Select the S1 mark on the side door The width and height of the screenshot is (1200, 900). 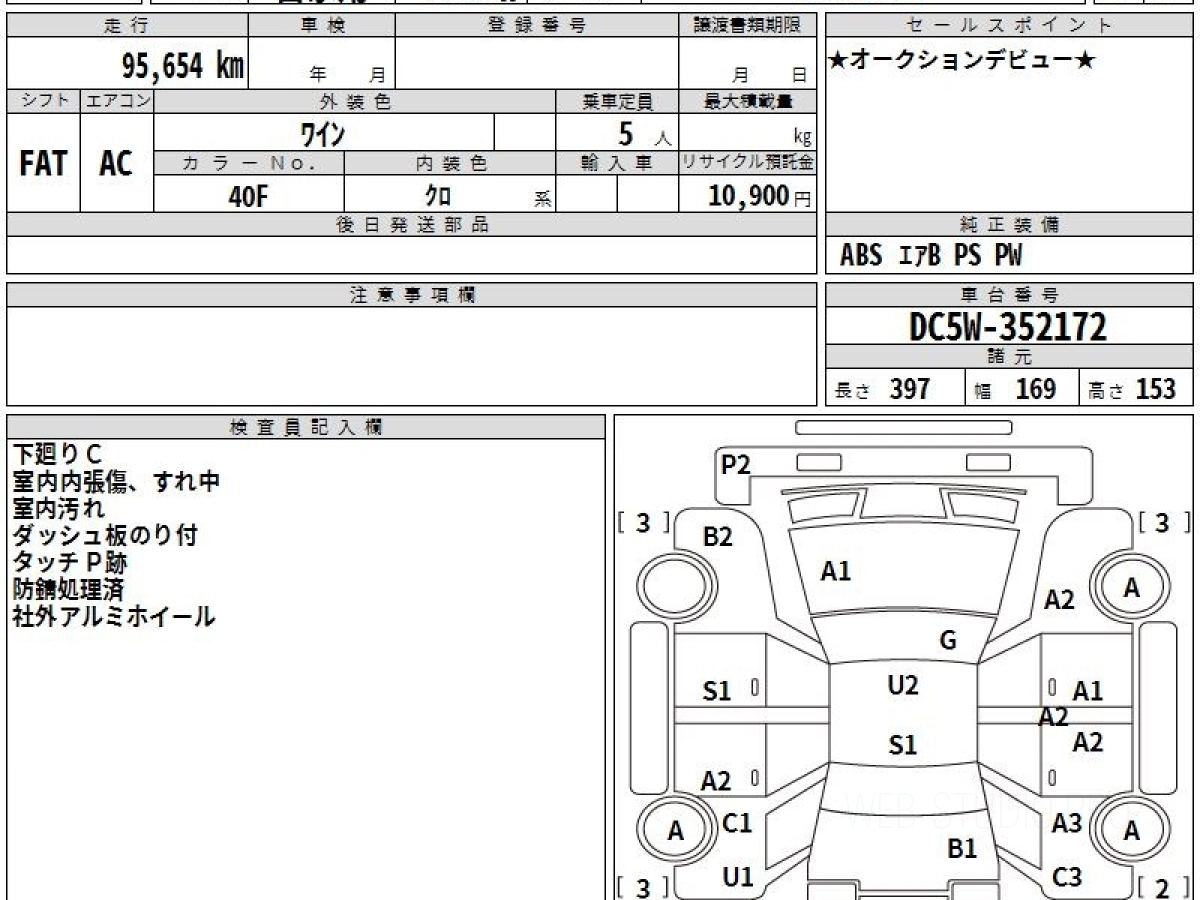coord(717,691)
